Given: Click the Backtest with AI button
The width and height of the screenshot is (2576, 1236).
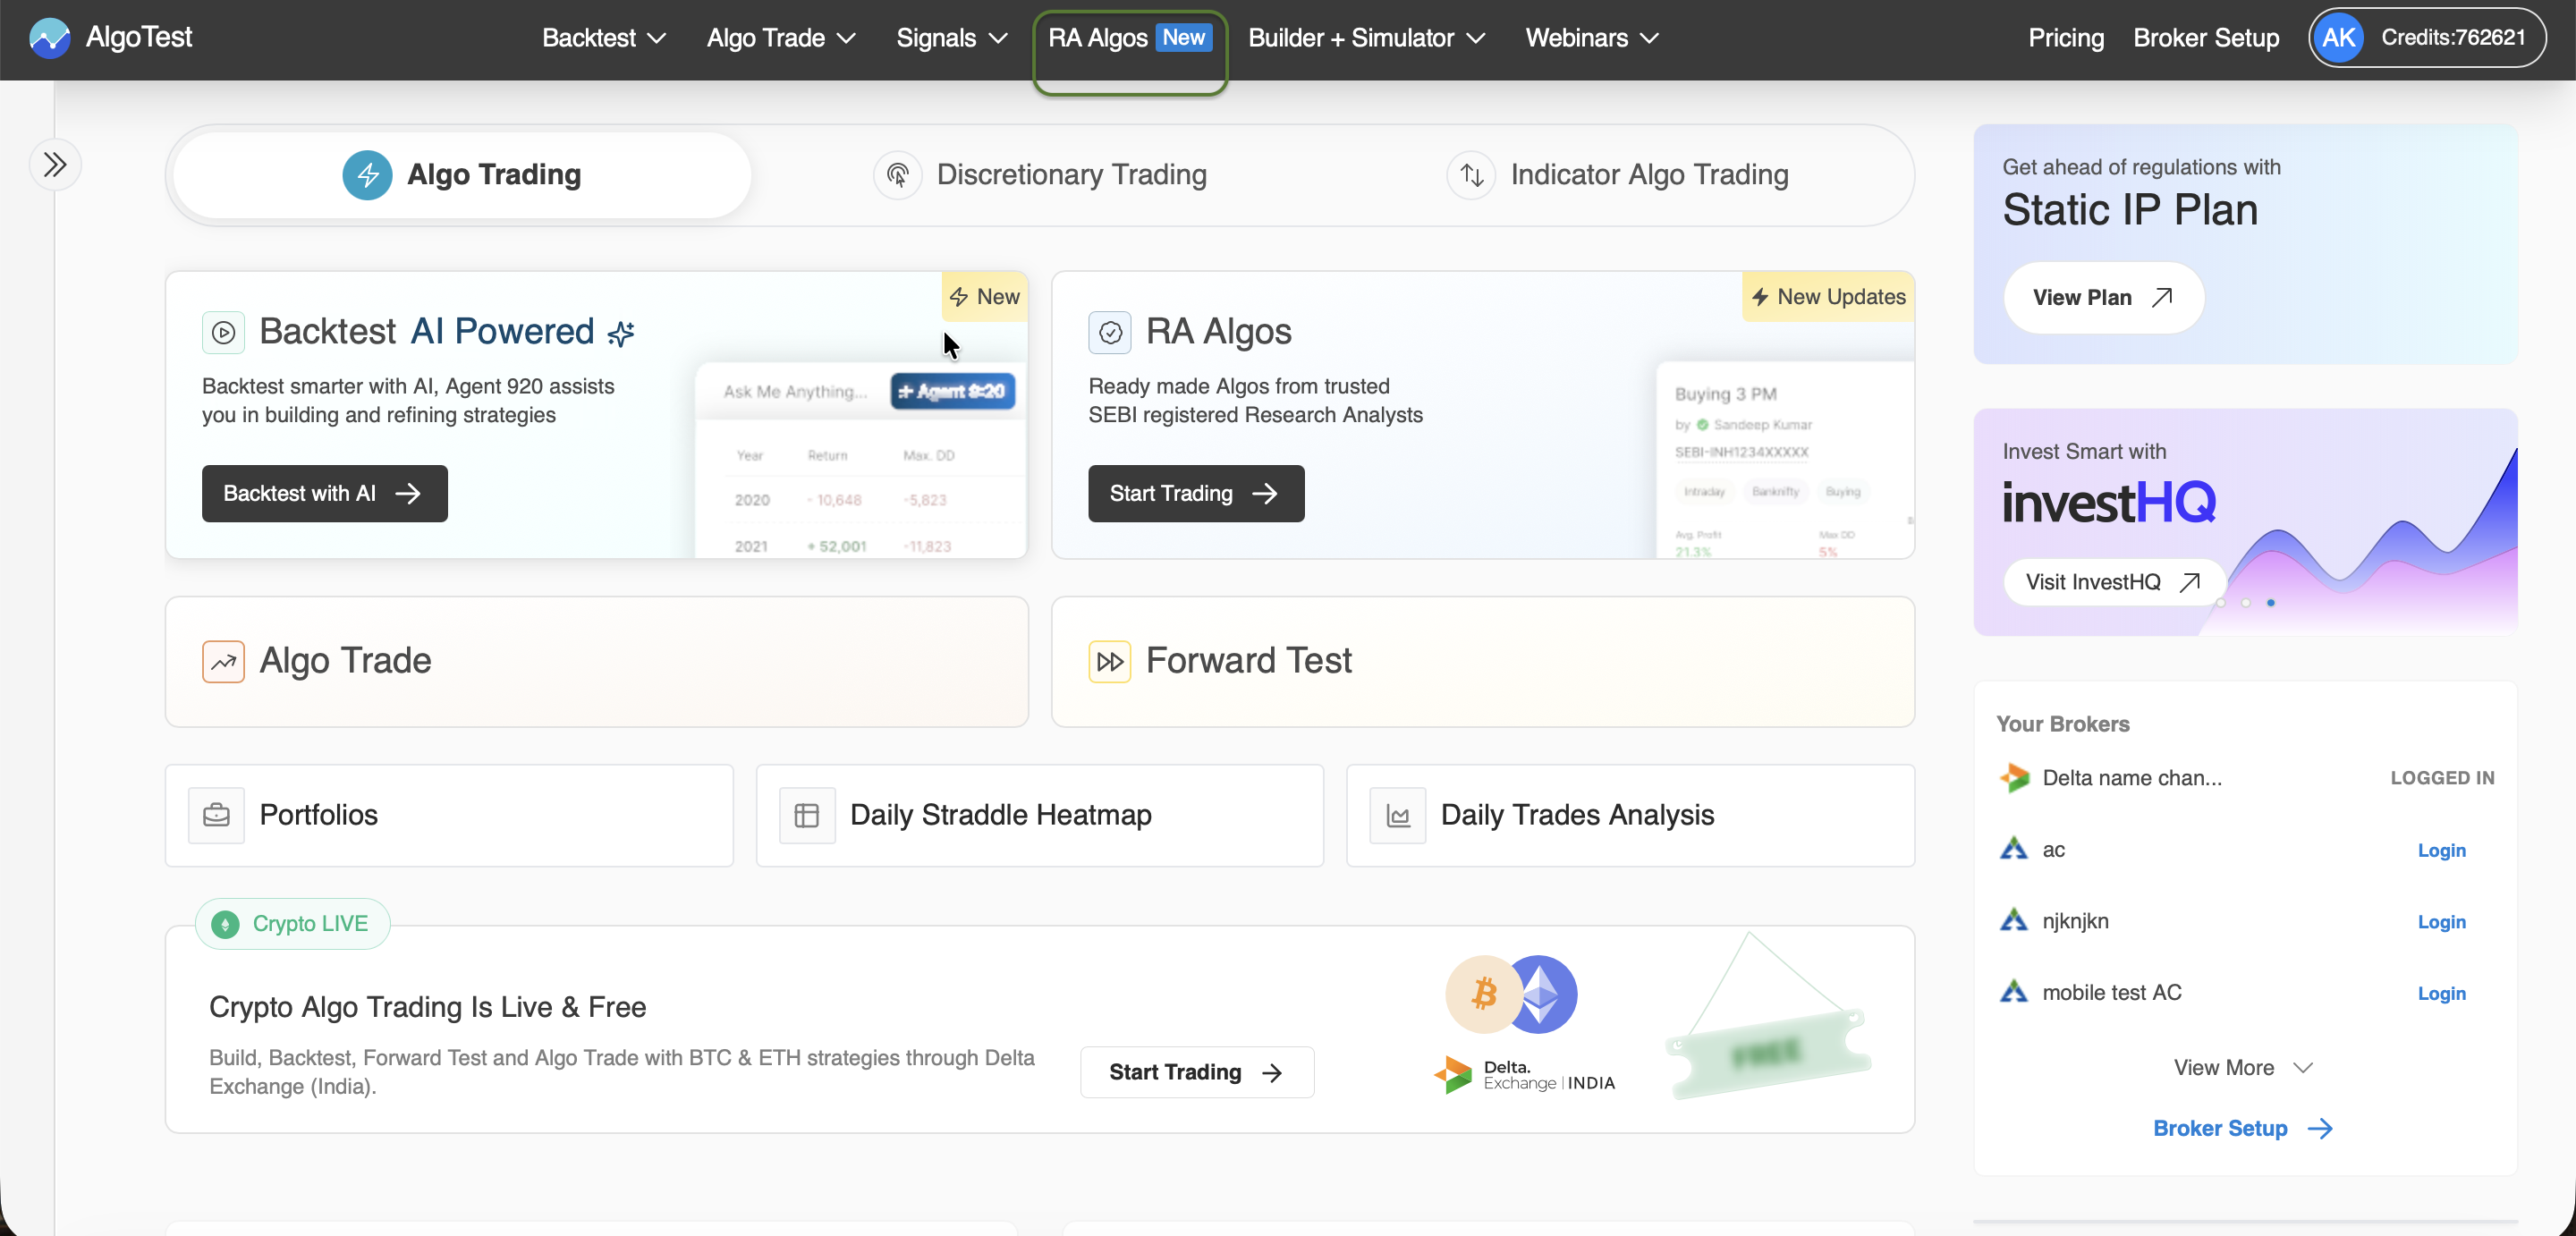Looking at the screenshot, I should 324,493.
